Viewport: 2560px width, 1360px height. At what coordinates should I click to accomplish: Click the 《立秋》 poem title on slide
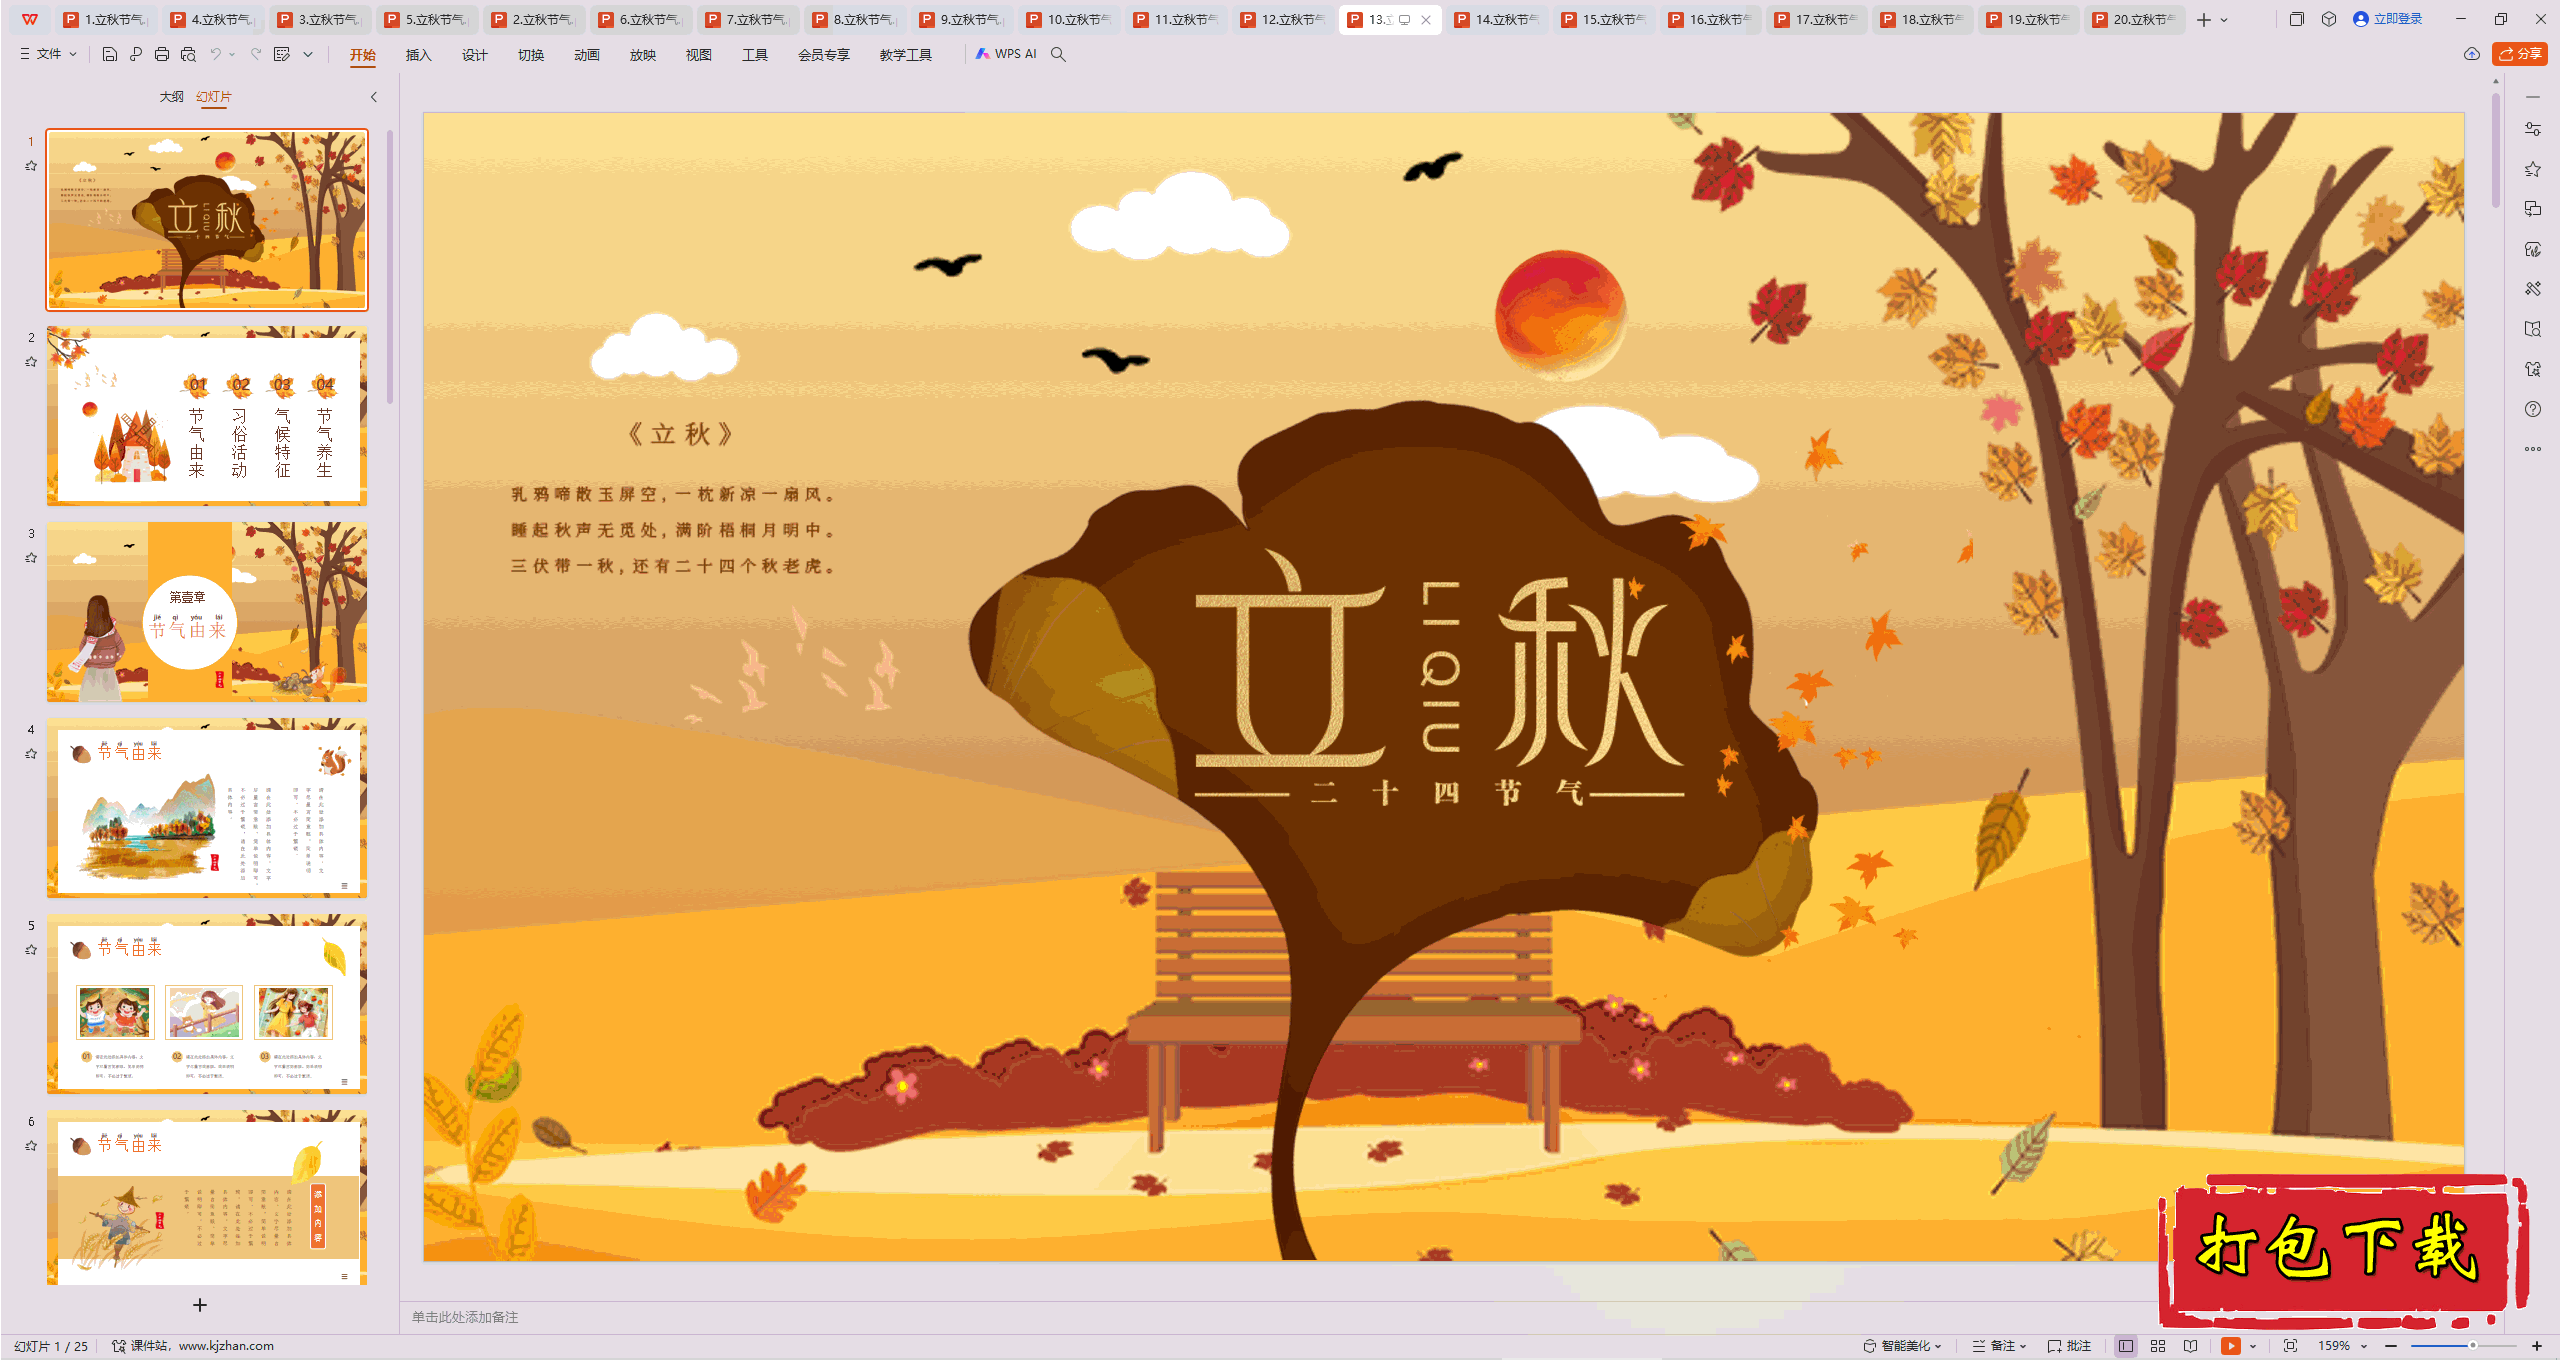pyautogui.click(x=681, y=434)
